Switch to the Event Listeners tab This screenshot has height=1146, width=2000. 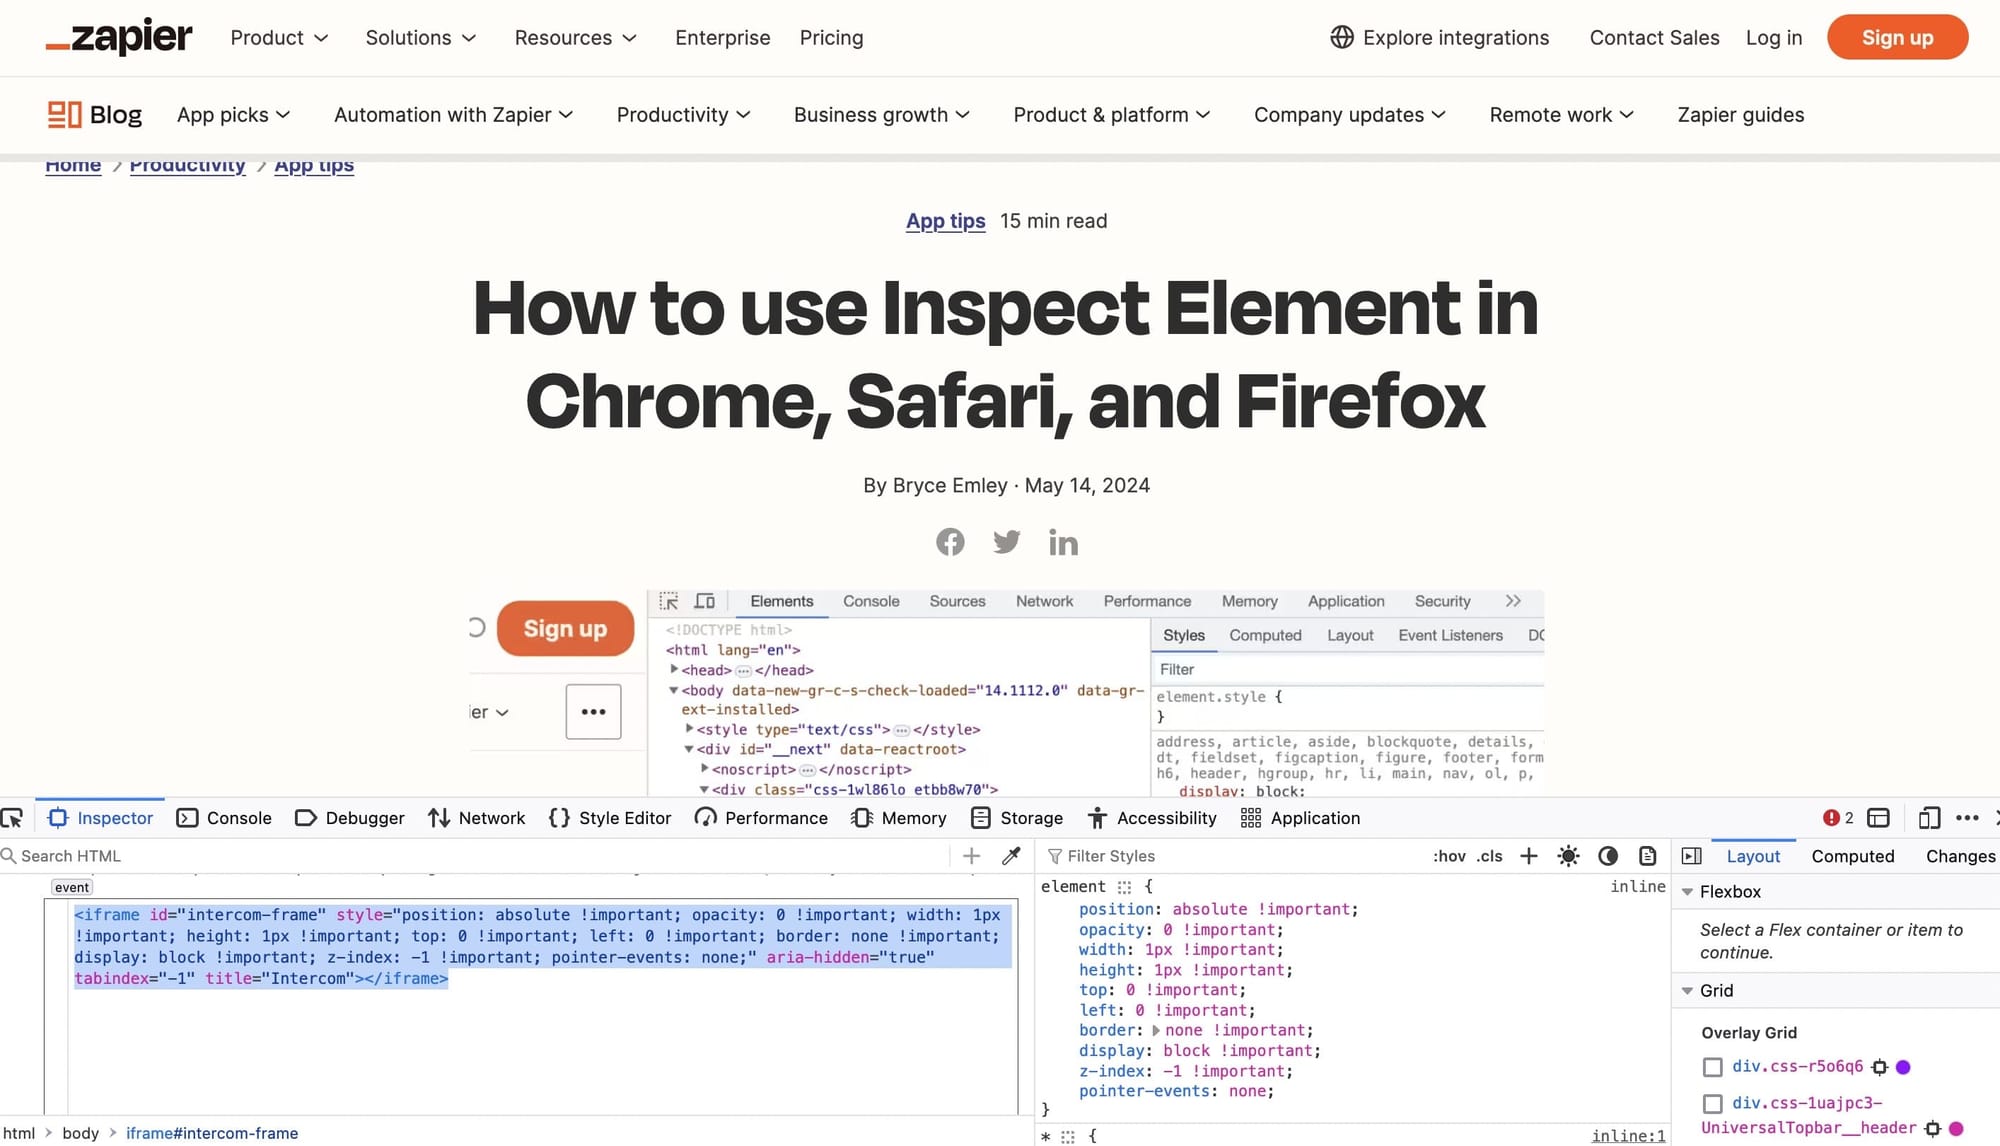(x=1451, y=635)
